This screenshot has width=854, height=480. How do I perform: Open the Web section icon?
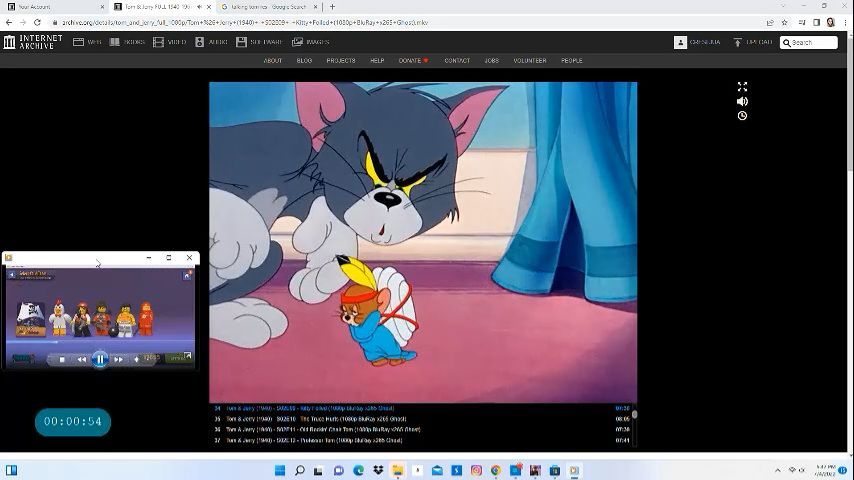click(78, 42)
